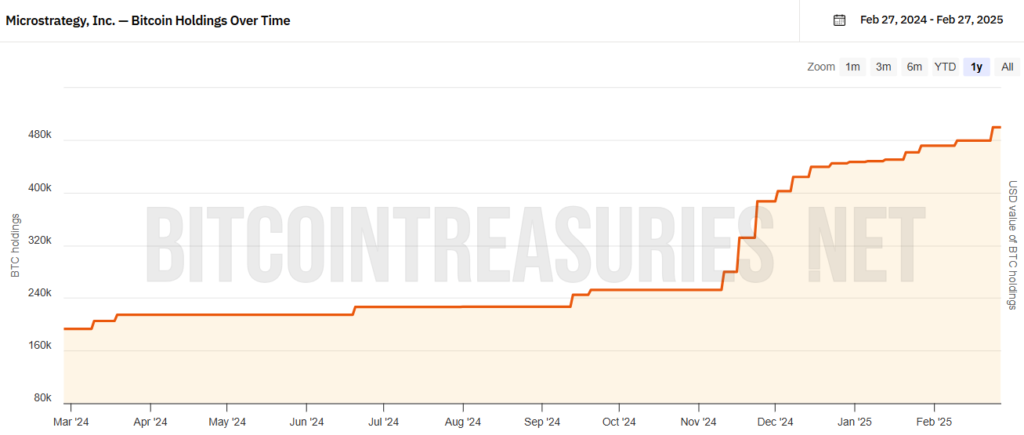Switch zoom to YTD

coord(945,67)
